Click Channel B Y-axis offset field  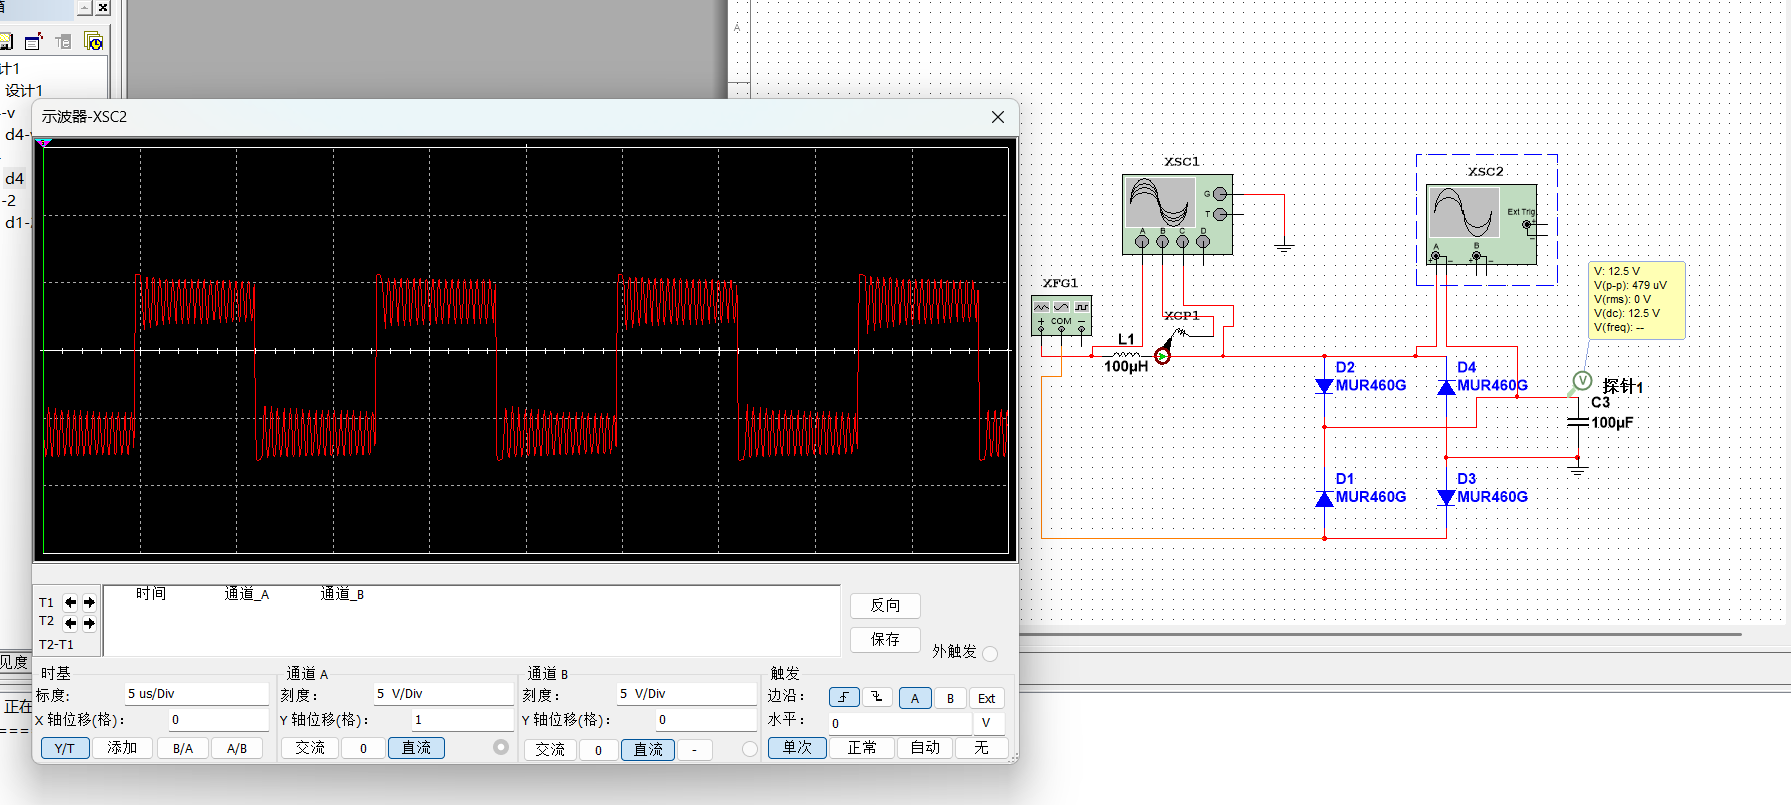coord(706,720)
